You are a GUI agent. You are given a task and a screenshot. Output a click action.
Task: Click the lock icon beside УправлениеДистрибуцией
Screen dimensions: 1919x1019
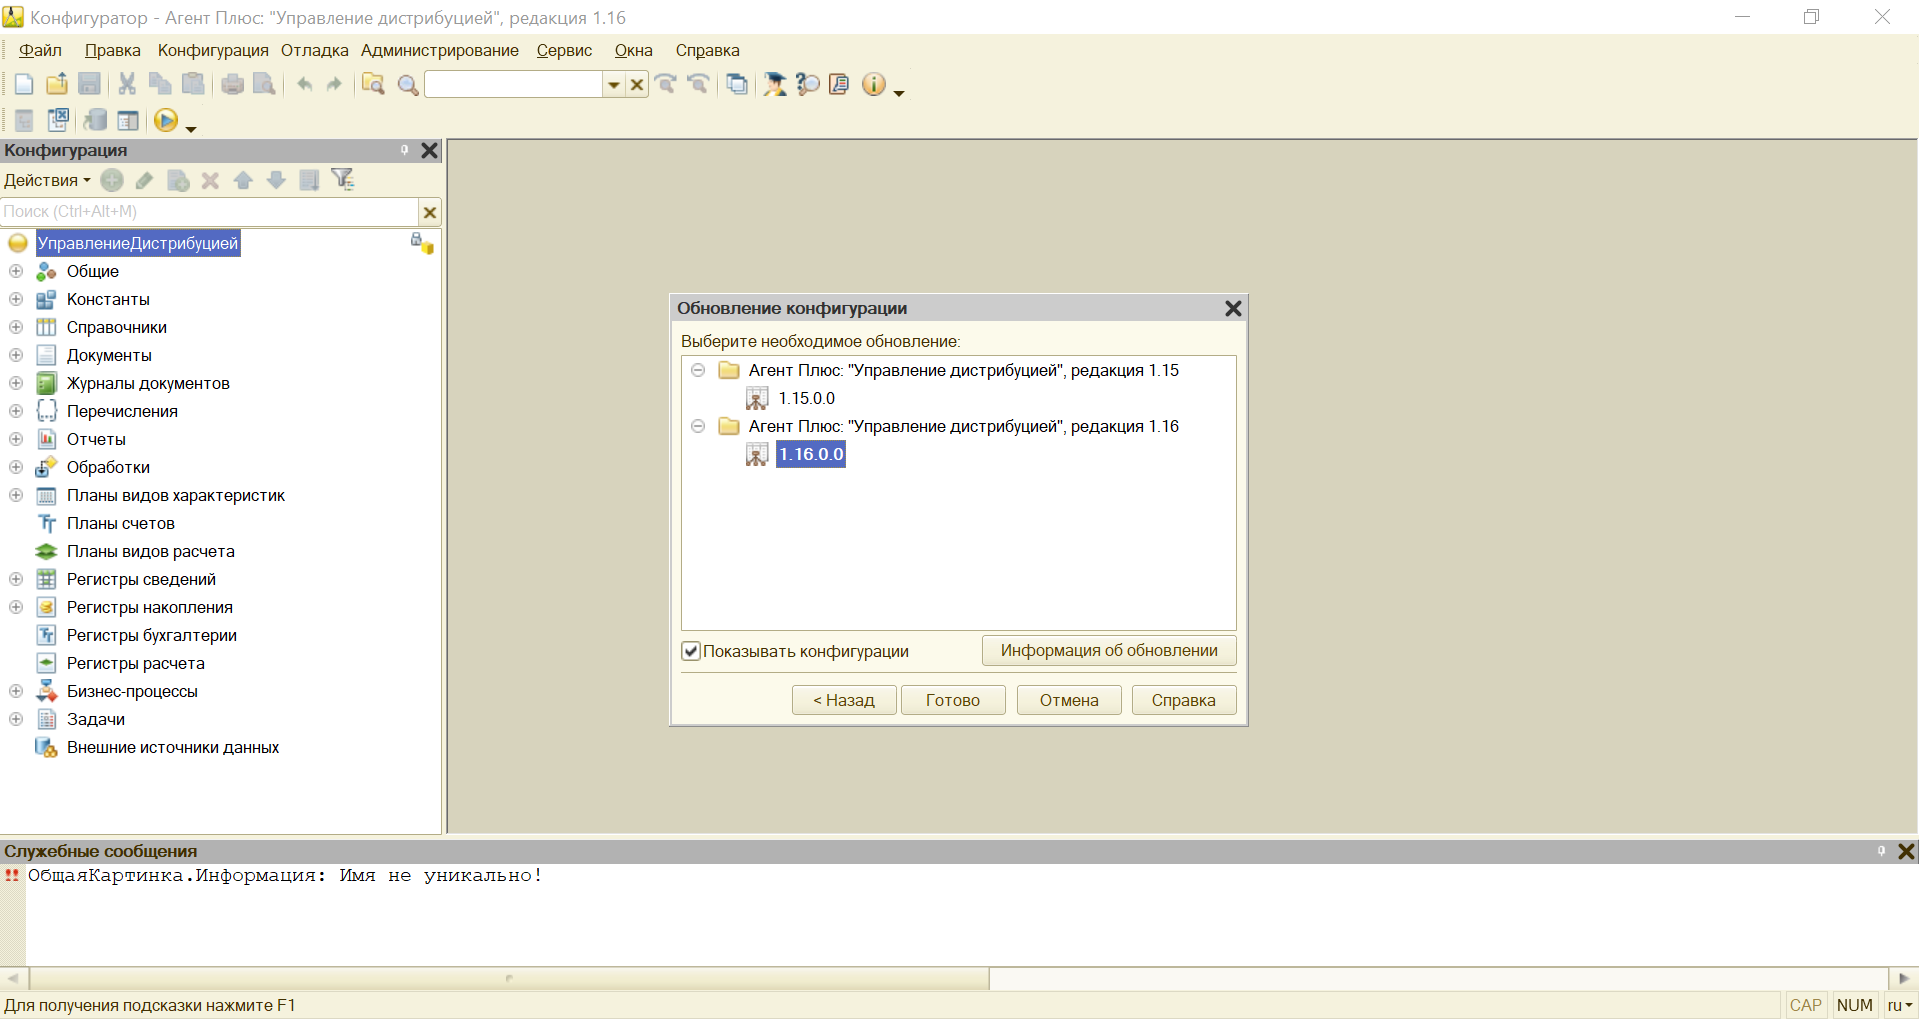click(421, 243)
